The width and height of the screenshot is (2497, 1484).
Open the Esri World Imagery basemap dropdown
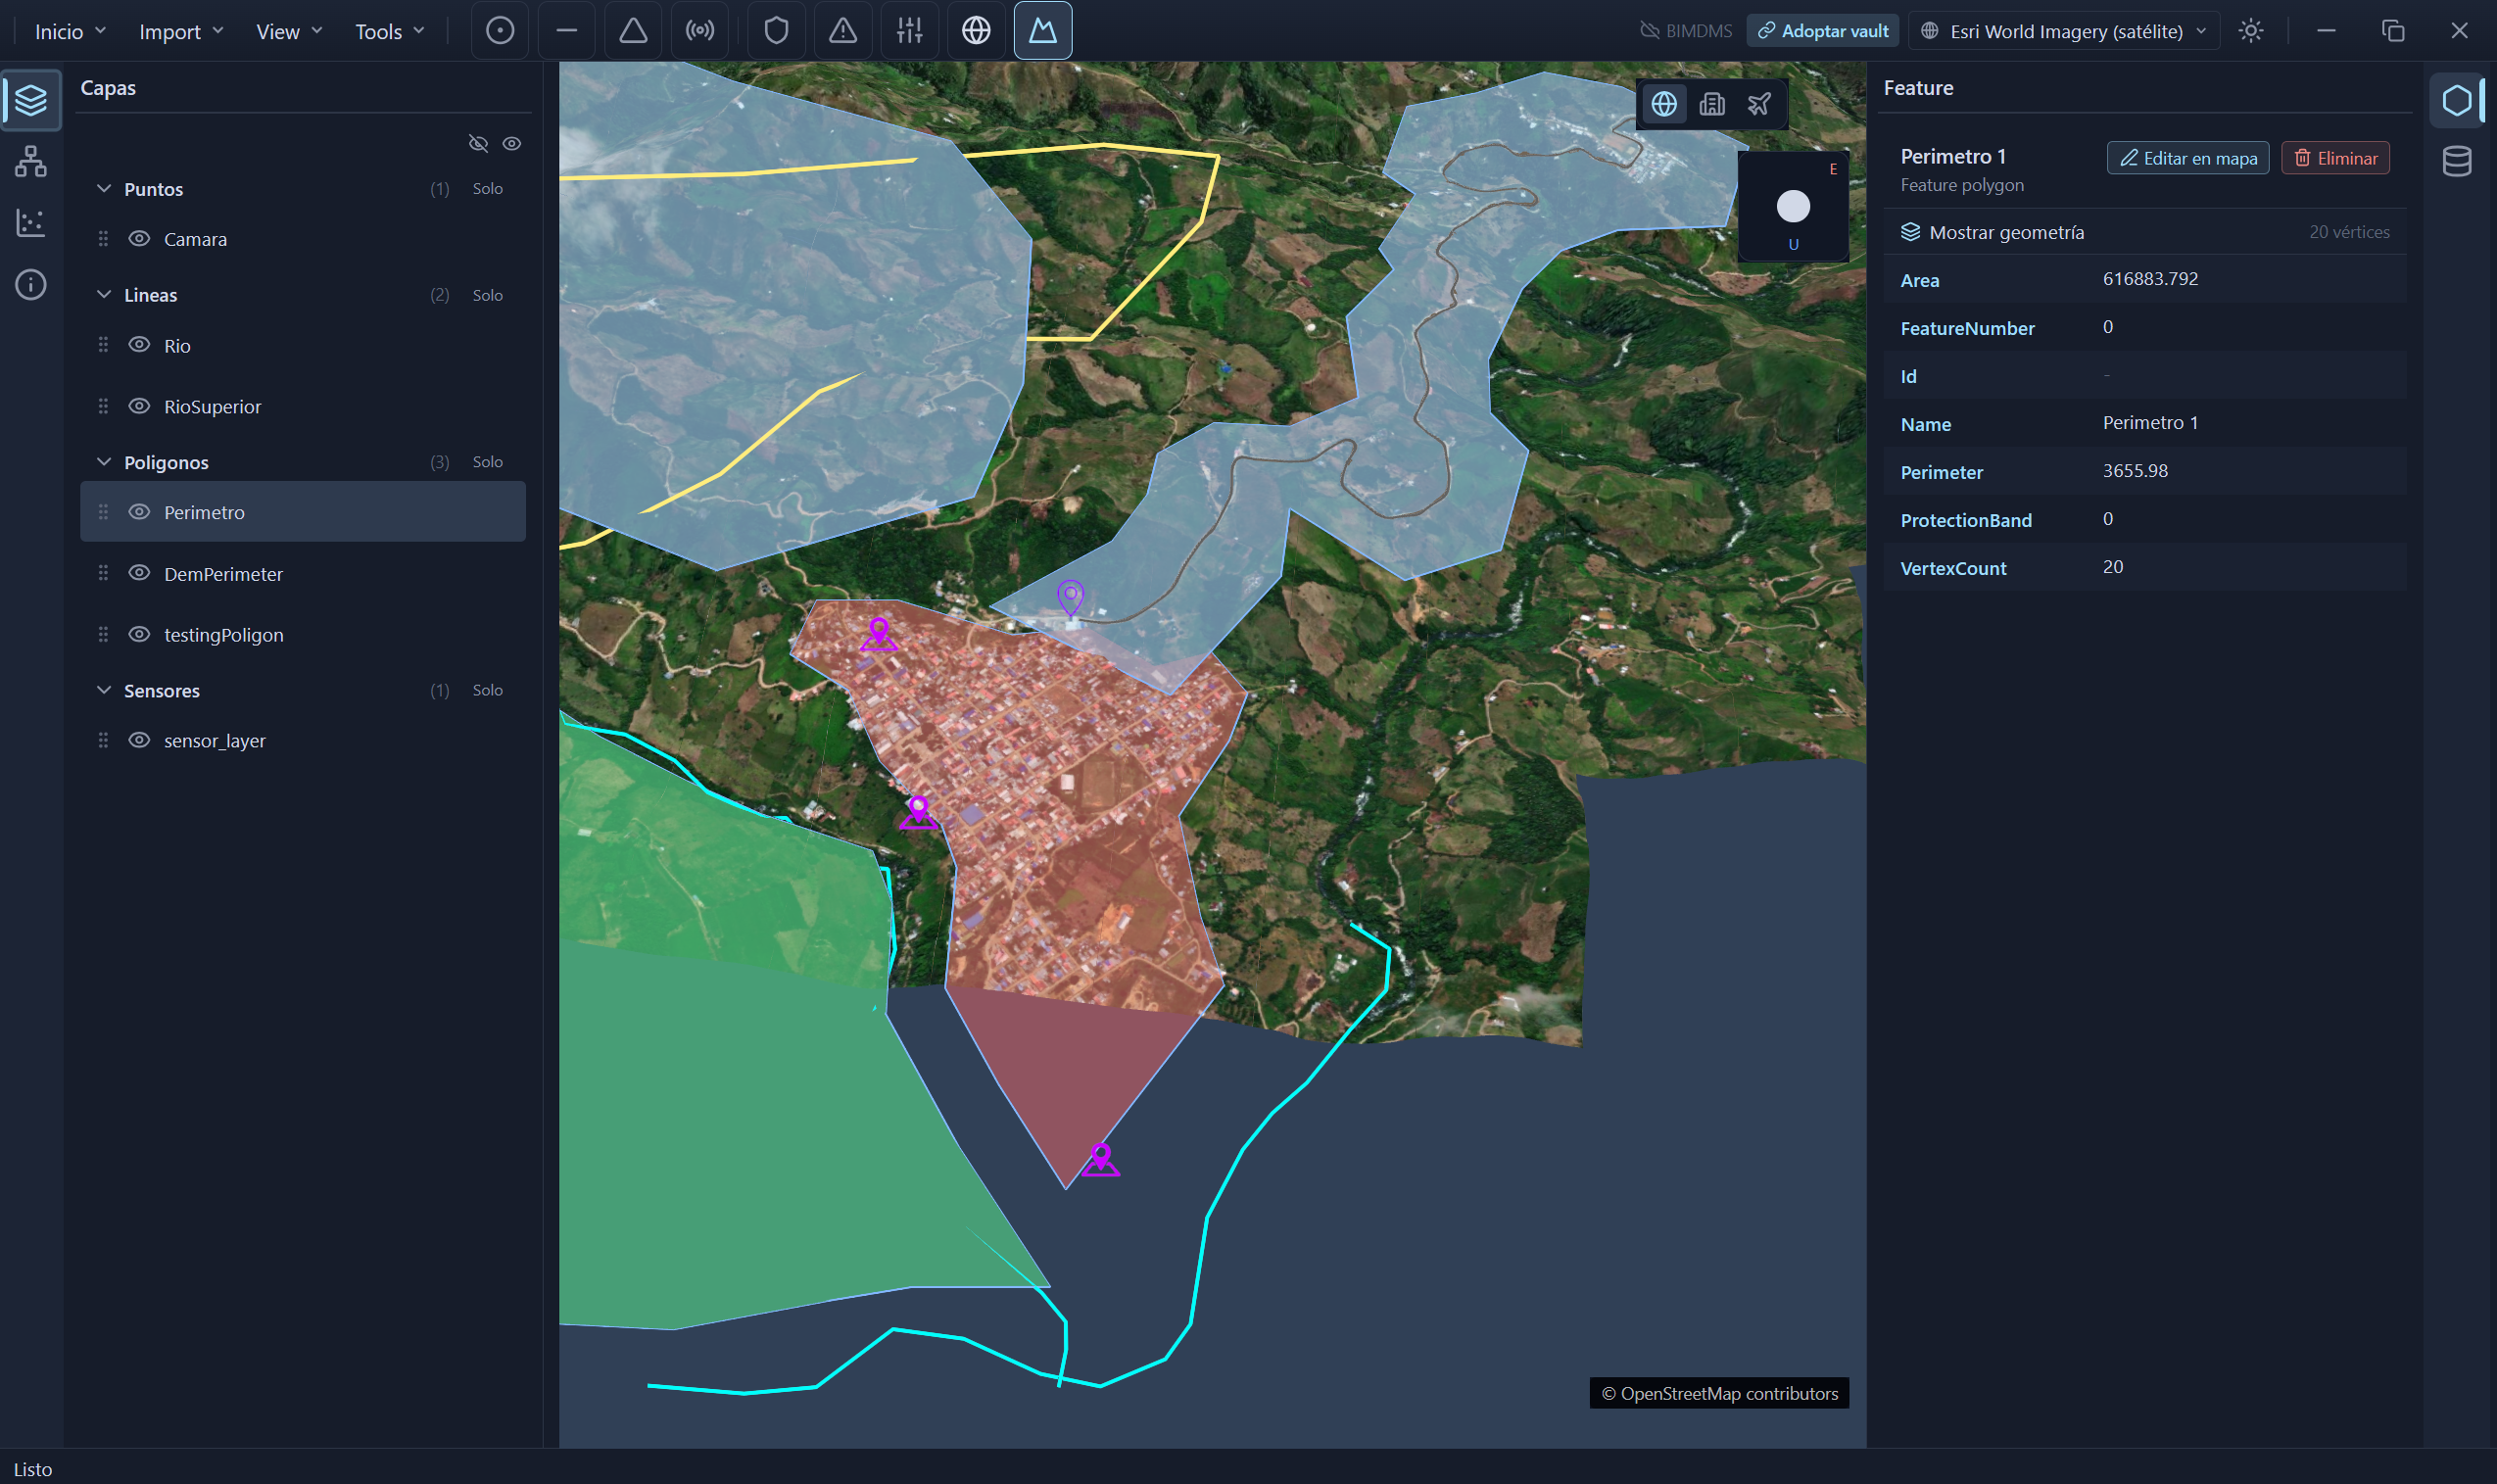(2064, 31)
